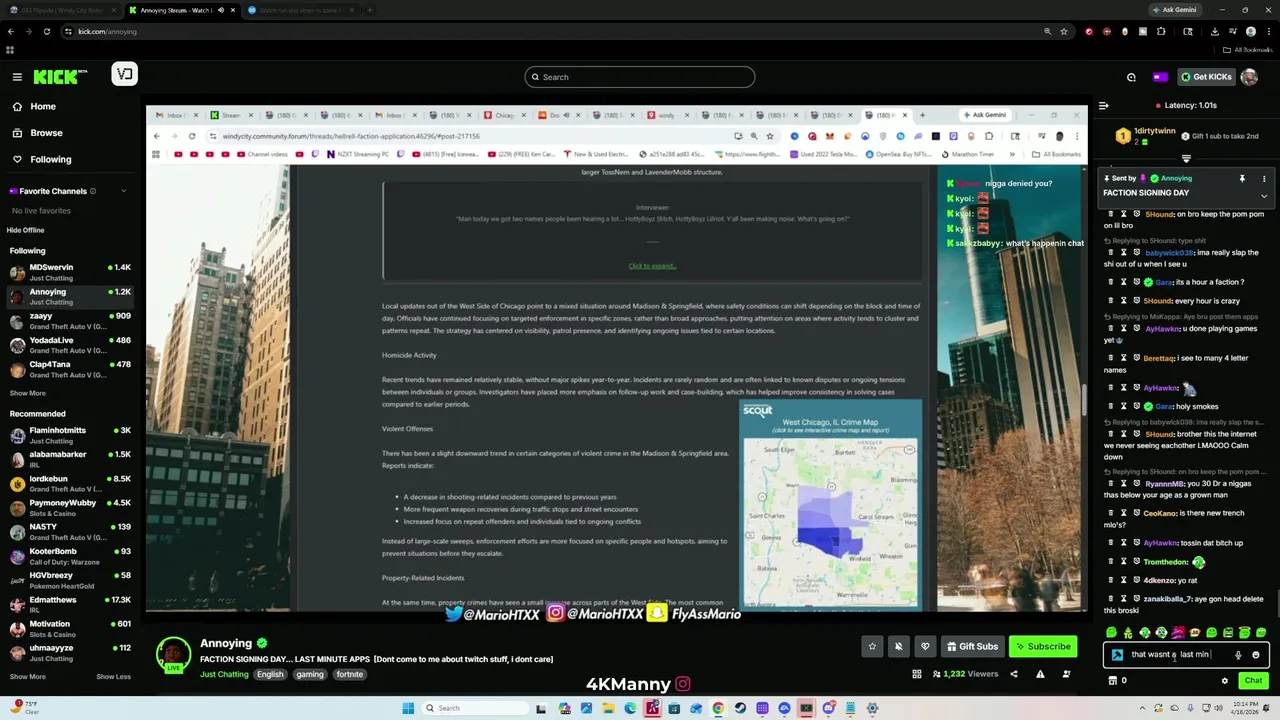Collapse the Favorite Channels section

[x=124, y=191]
